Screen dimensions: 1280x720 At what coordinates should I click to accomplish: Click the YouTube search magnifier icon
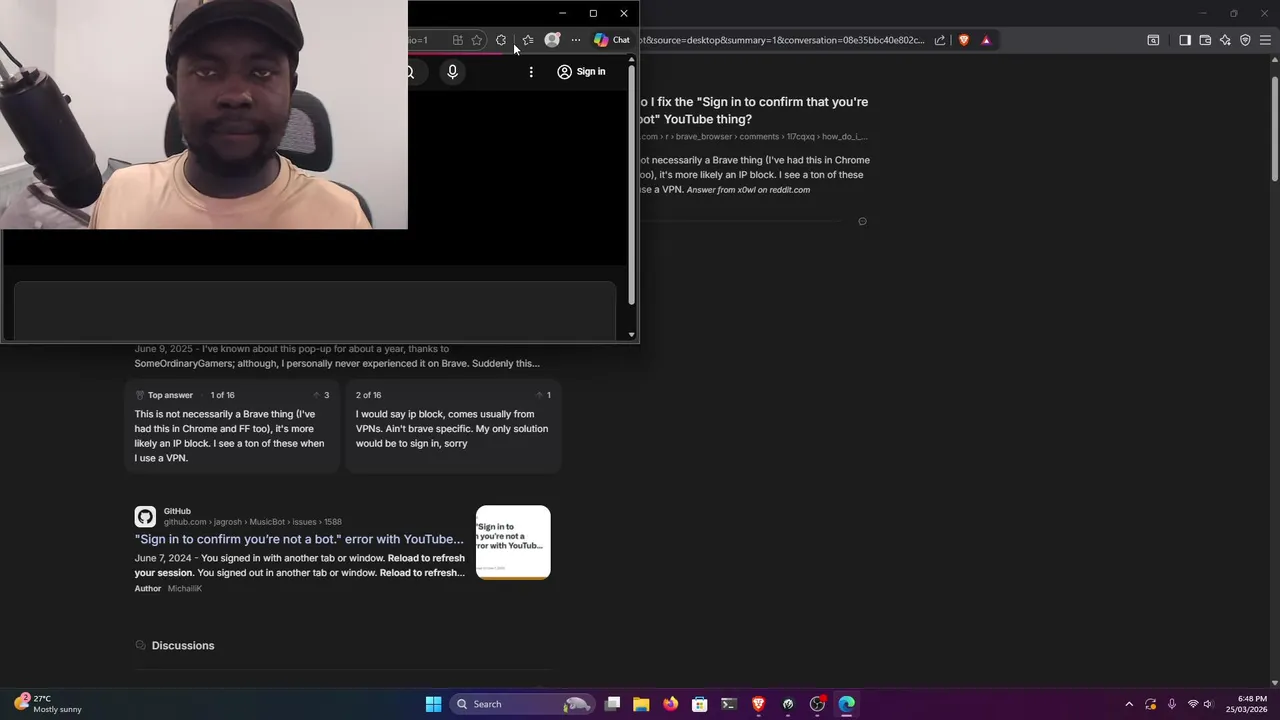[410, 72]
